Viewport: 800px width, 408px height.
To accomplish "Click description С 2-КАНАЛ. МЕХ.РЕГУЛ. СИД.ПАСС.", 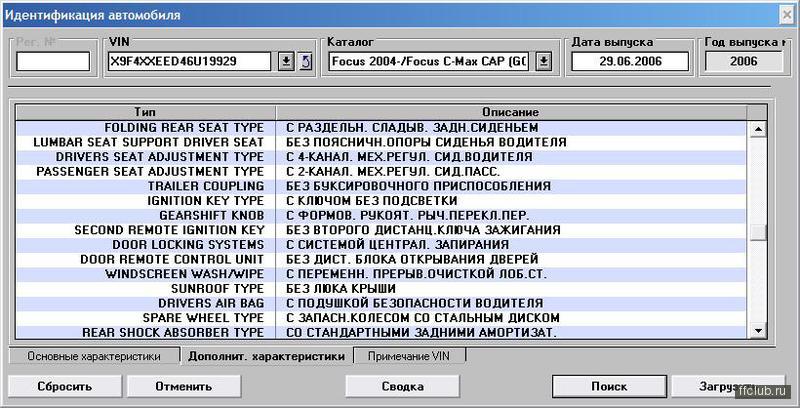I will pos(393,171).
